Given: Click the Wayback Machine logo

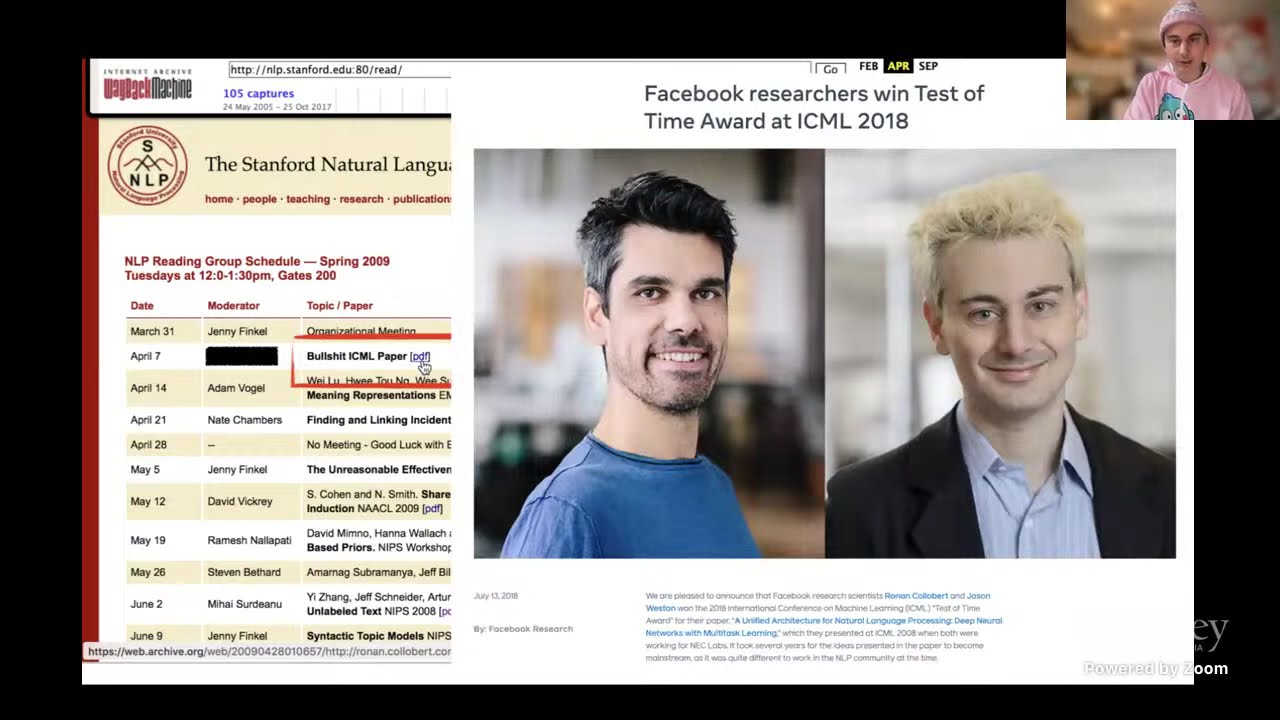Looking at the screenshot, I should pos(147,87).
